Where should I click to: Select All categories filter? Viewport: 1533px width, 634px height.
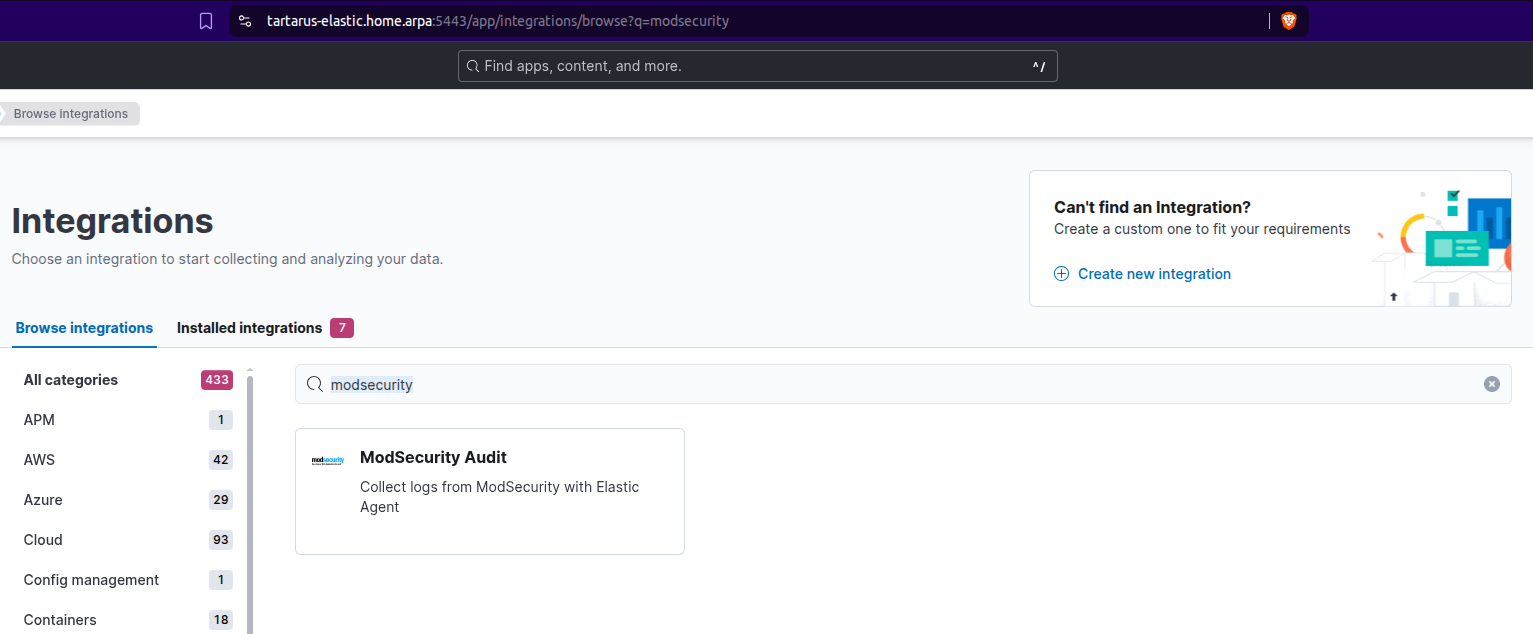(71, 380)
